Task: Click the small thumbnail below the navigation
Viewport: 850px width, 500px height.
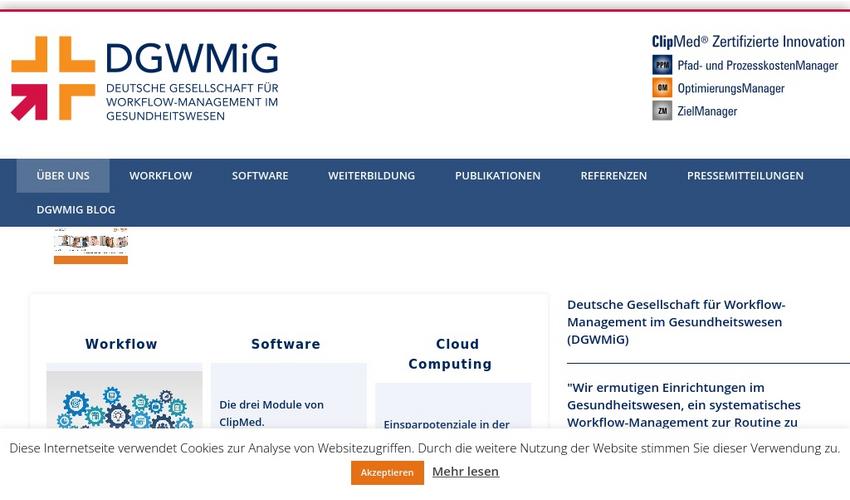Action: [91, 246]
